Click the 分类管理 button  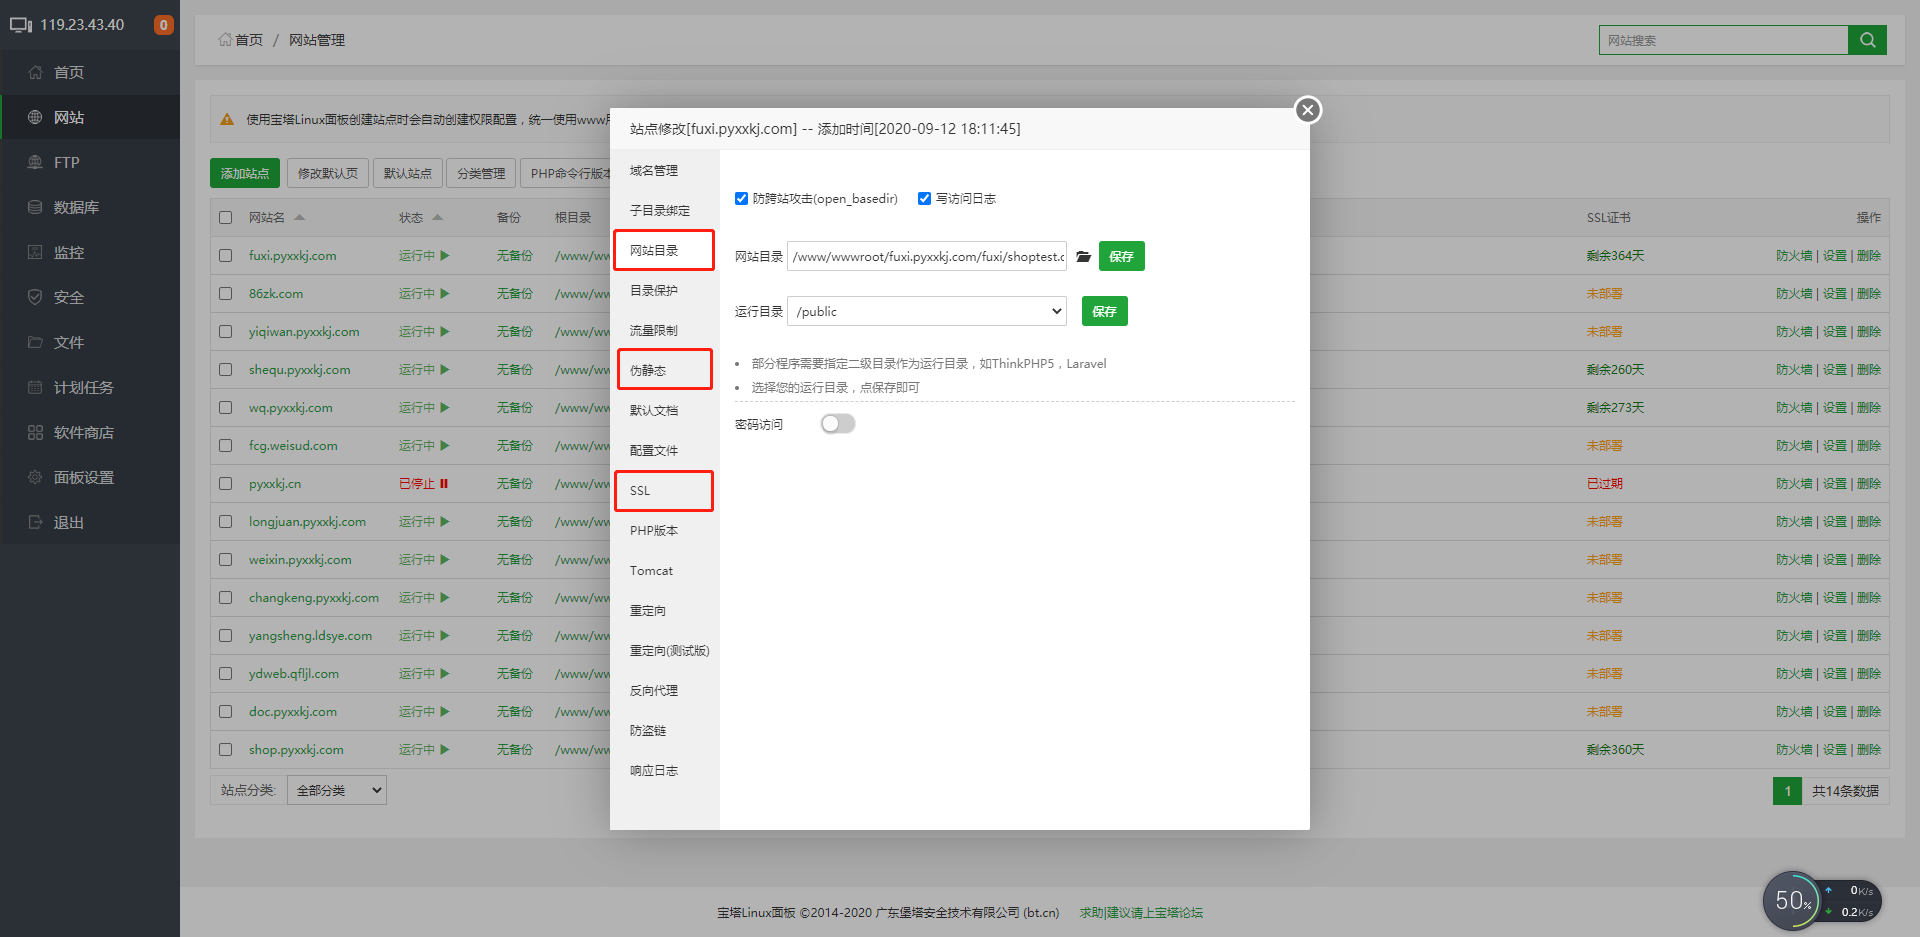(x=481, y=173)
